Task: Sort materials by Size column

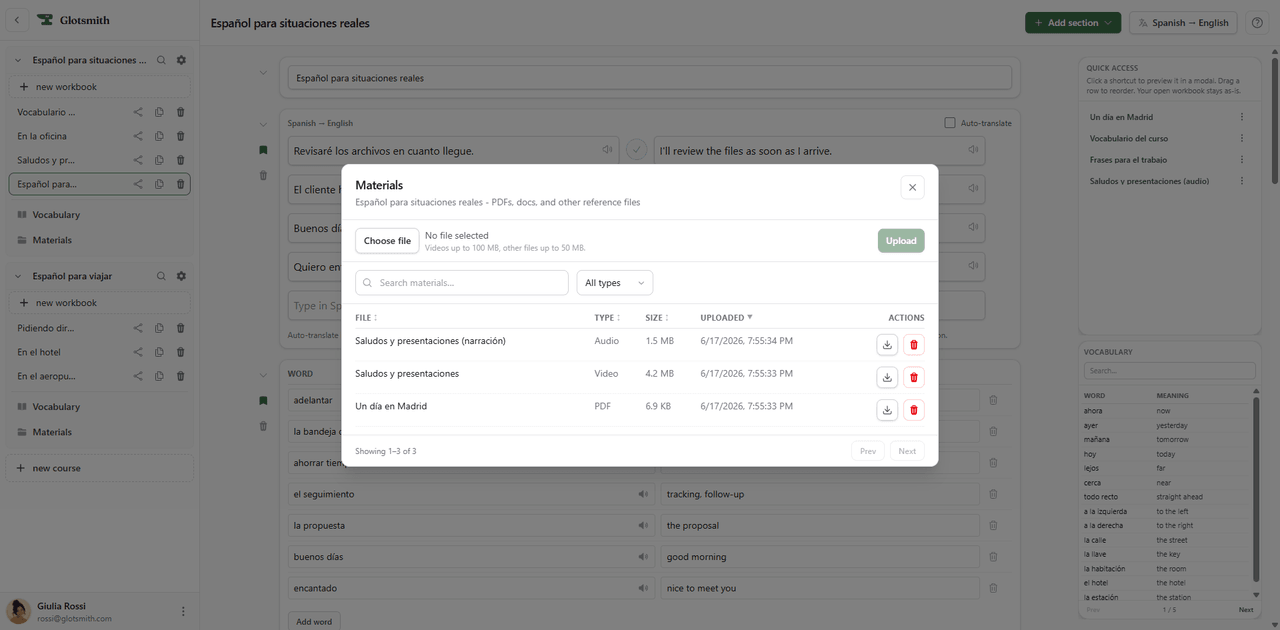Action: pos(656,318)
